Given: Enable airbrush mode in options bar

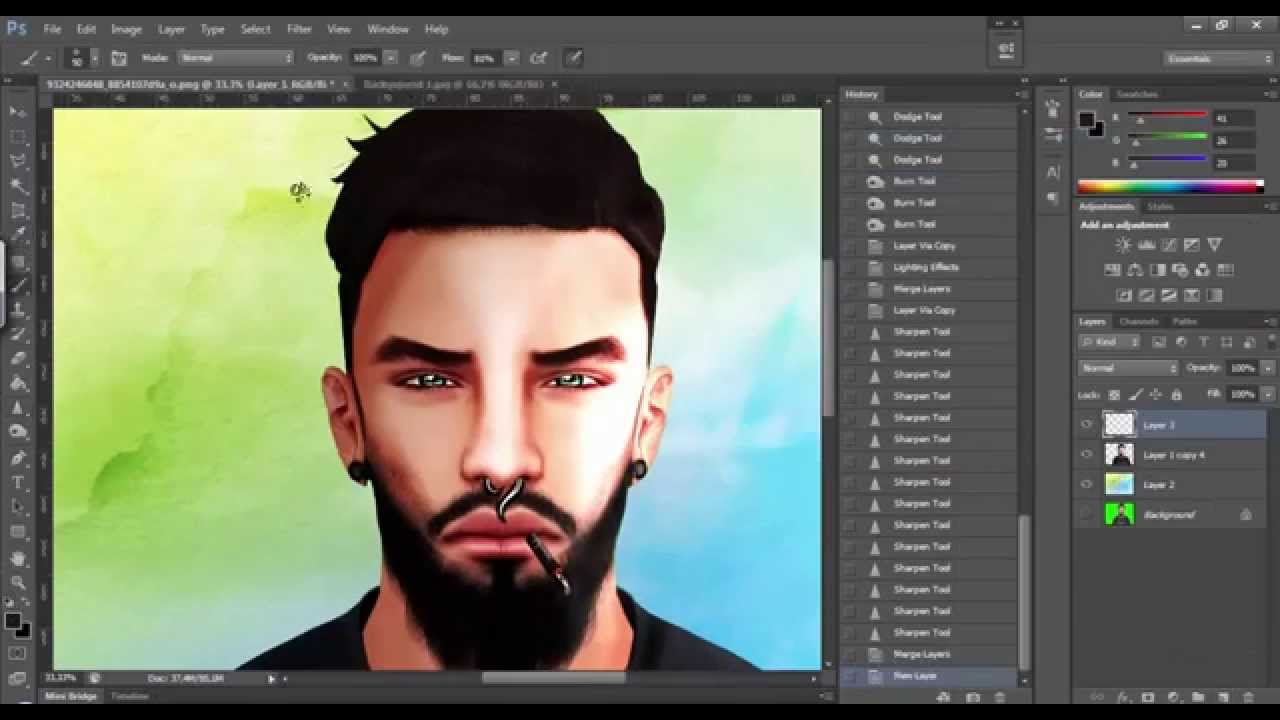Looking at the screenshot, I should click(x=538, y=58).
